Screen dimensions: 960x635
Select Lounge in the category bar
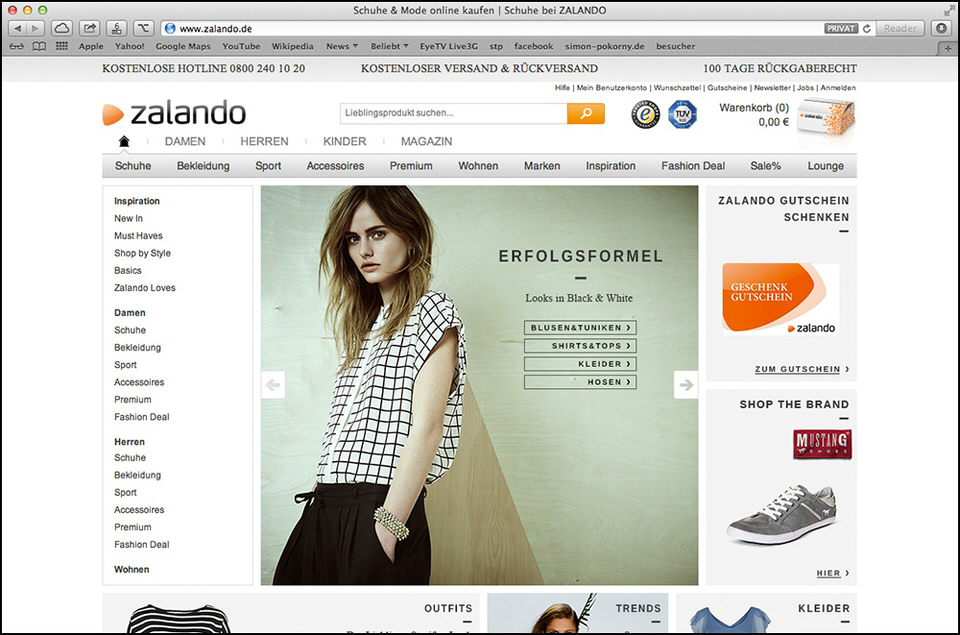coord(825,166)
